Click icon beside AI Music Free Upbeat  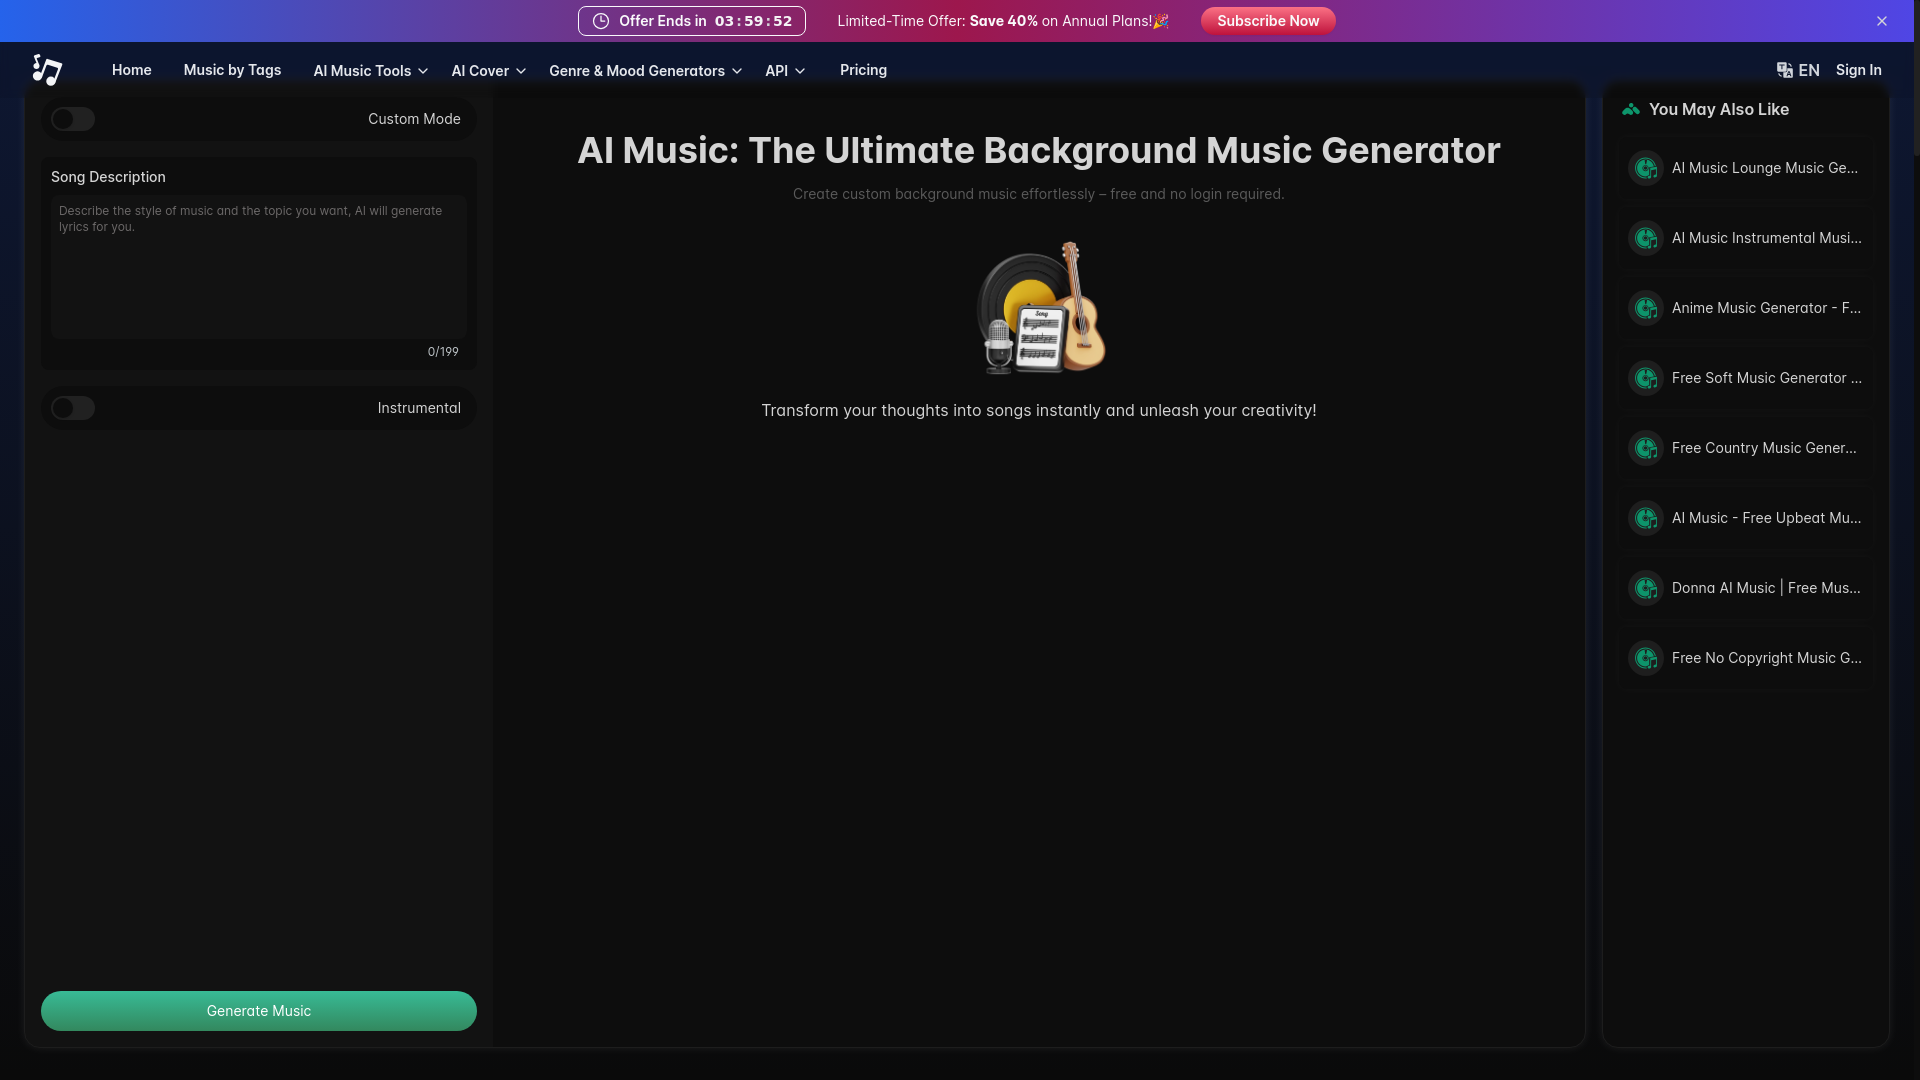1645,518
